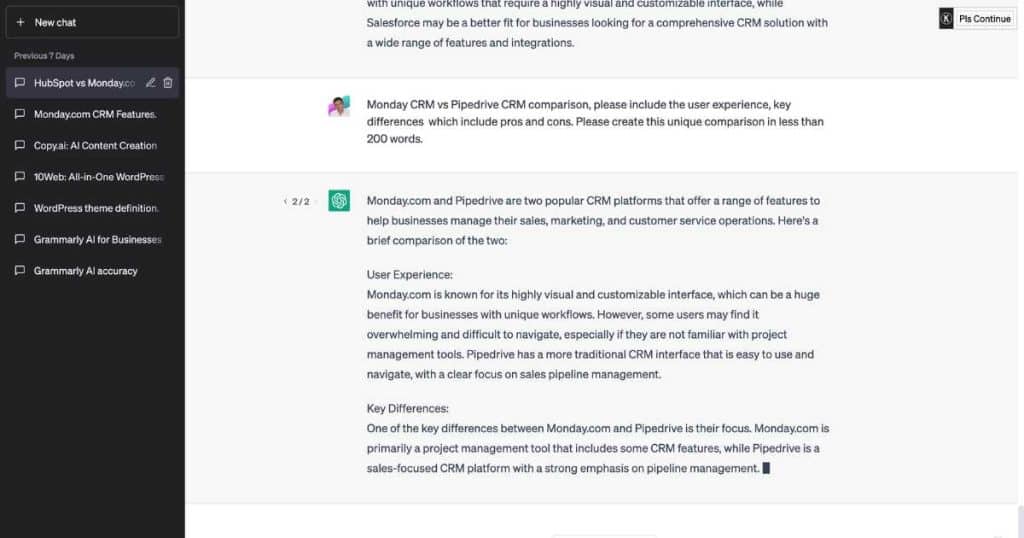Click the user avatar beside the Pipedrive prompt
The height and width of the screenshot is (538, 1024).
[339, 106]
